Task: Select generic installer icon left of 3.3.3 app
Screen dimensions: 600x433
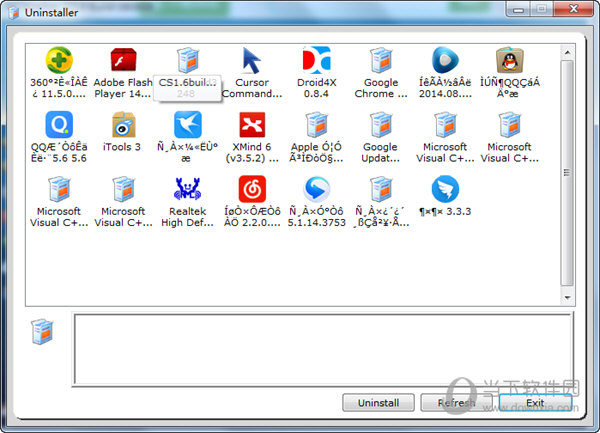Action: pos(381,189)
